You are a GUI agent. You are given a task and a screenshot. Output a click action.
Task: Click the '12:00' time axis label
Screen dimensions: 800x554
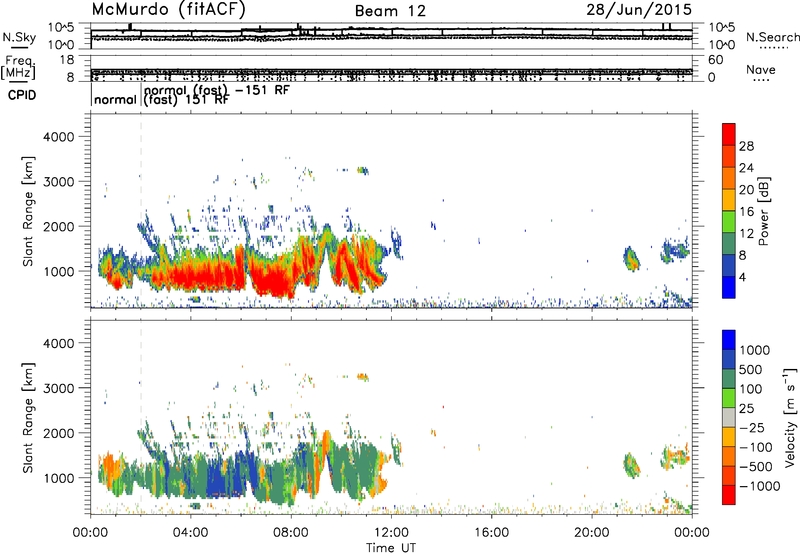coord(391,533)
